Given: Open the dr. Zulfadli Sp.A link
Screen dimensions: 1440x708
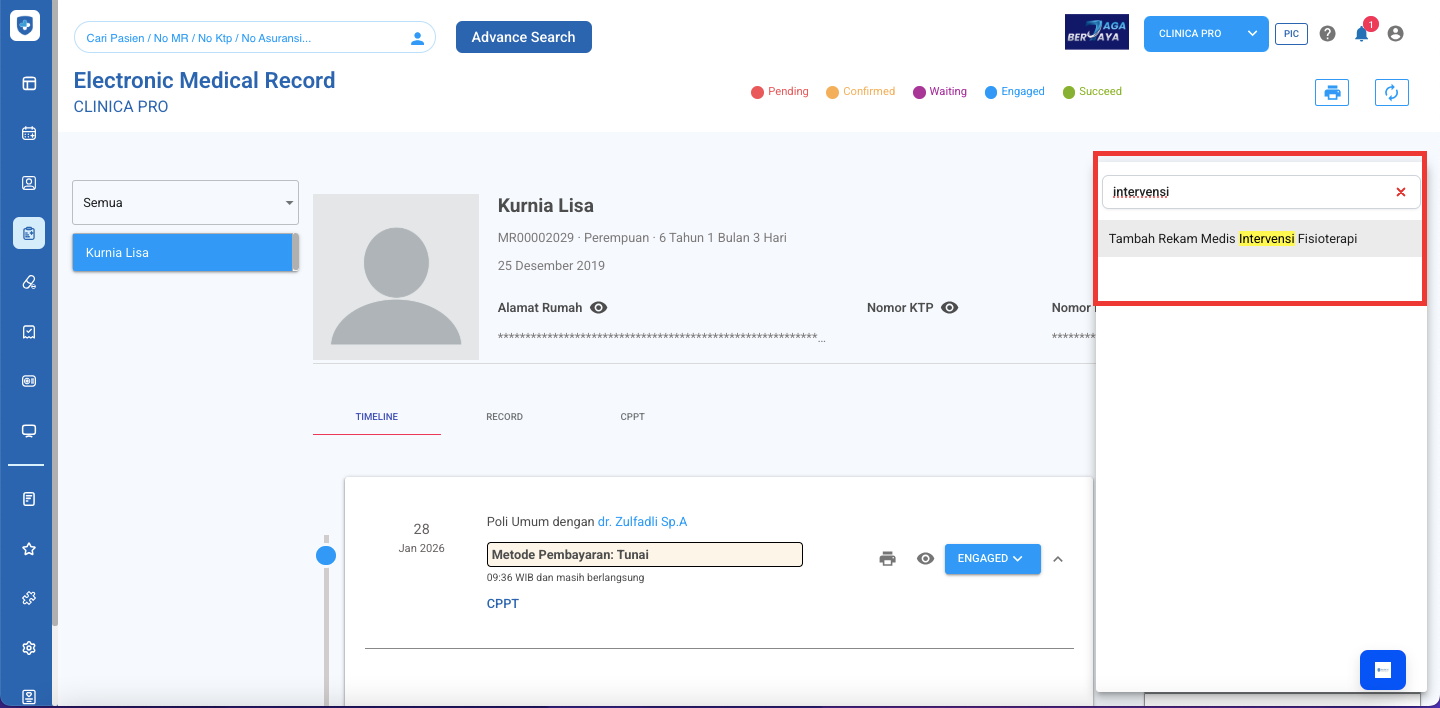Looking at the screenshot, I should click(x=642, y=522).
